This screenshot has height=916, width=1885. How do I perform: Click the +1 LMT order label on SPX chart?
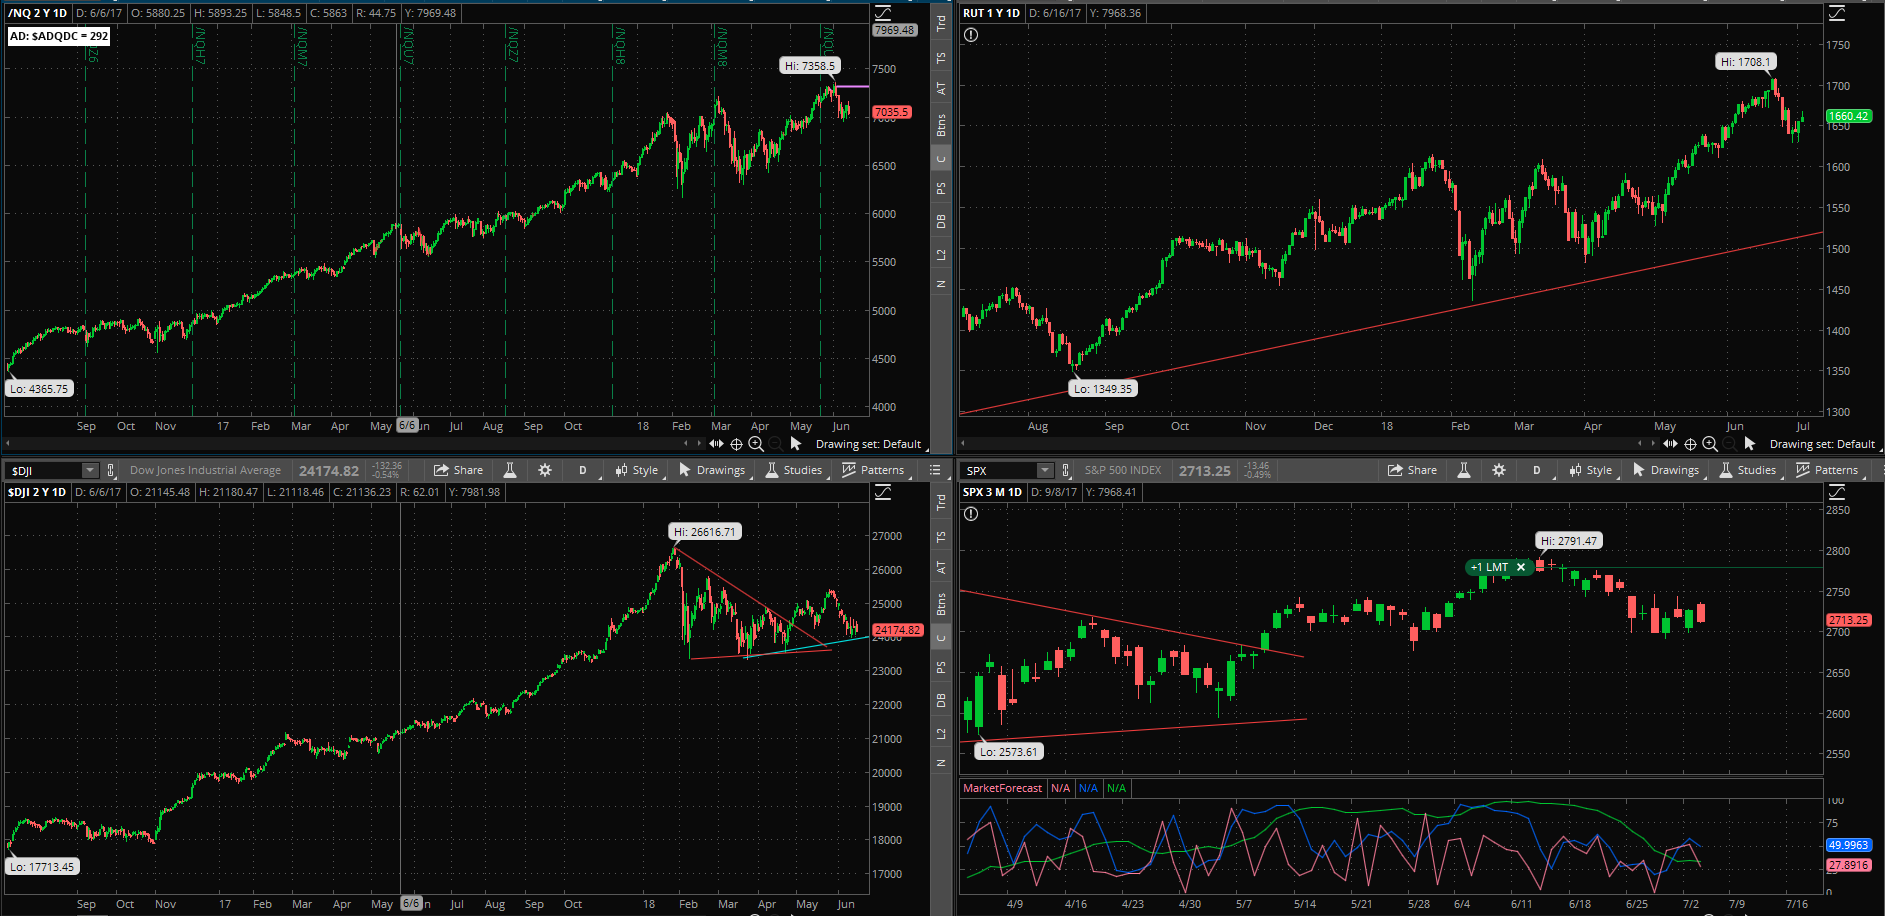pos(1489,567)
